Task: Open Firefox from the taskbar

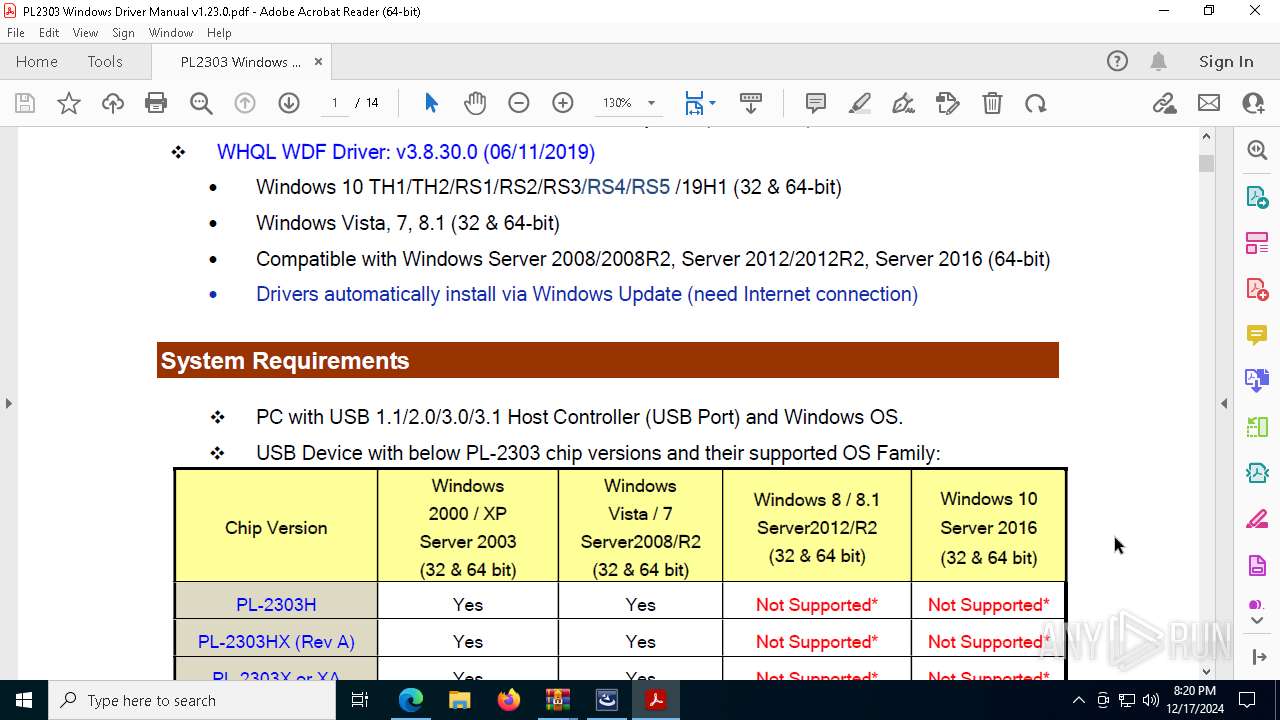Action: [x=508, y=700]
